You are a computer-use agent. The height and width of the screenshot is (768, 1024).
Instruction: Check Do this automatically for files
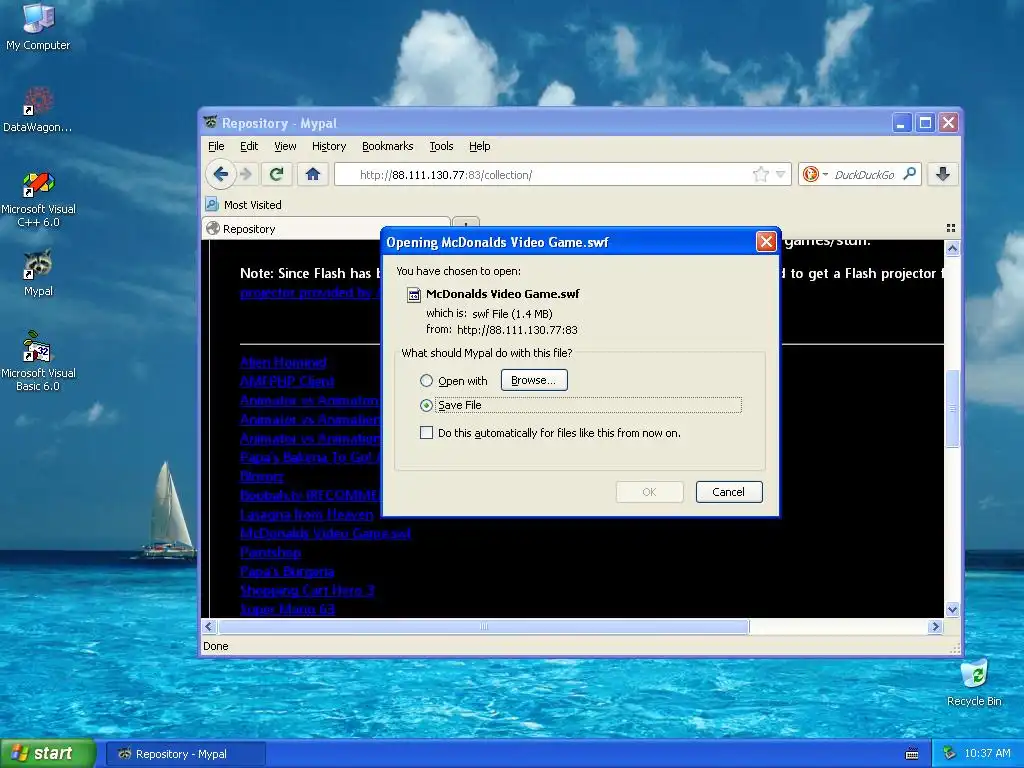tap(426, 432)
